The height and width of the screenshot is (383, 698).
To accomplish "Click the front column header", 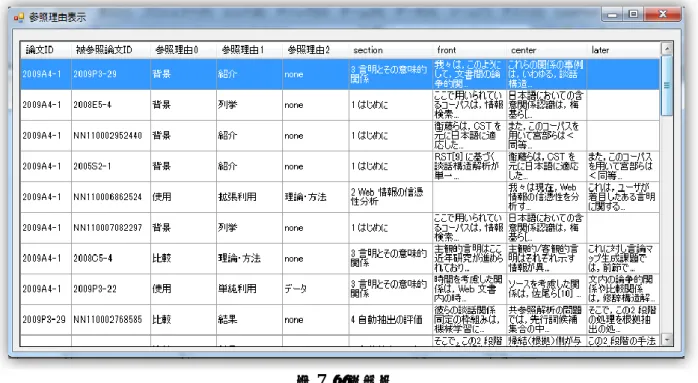I will click(469, 50).
